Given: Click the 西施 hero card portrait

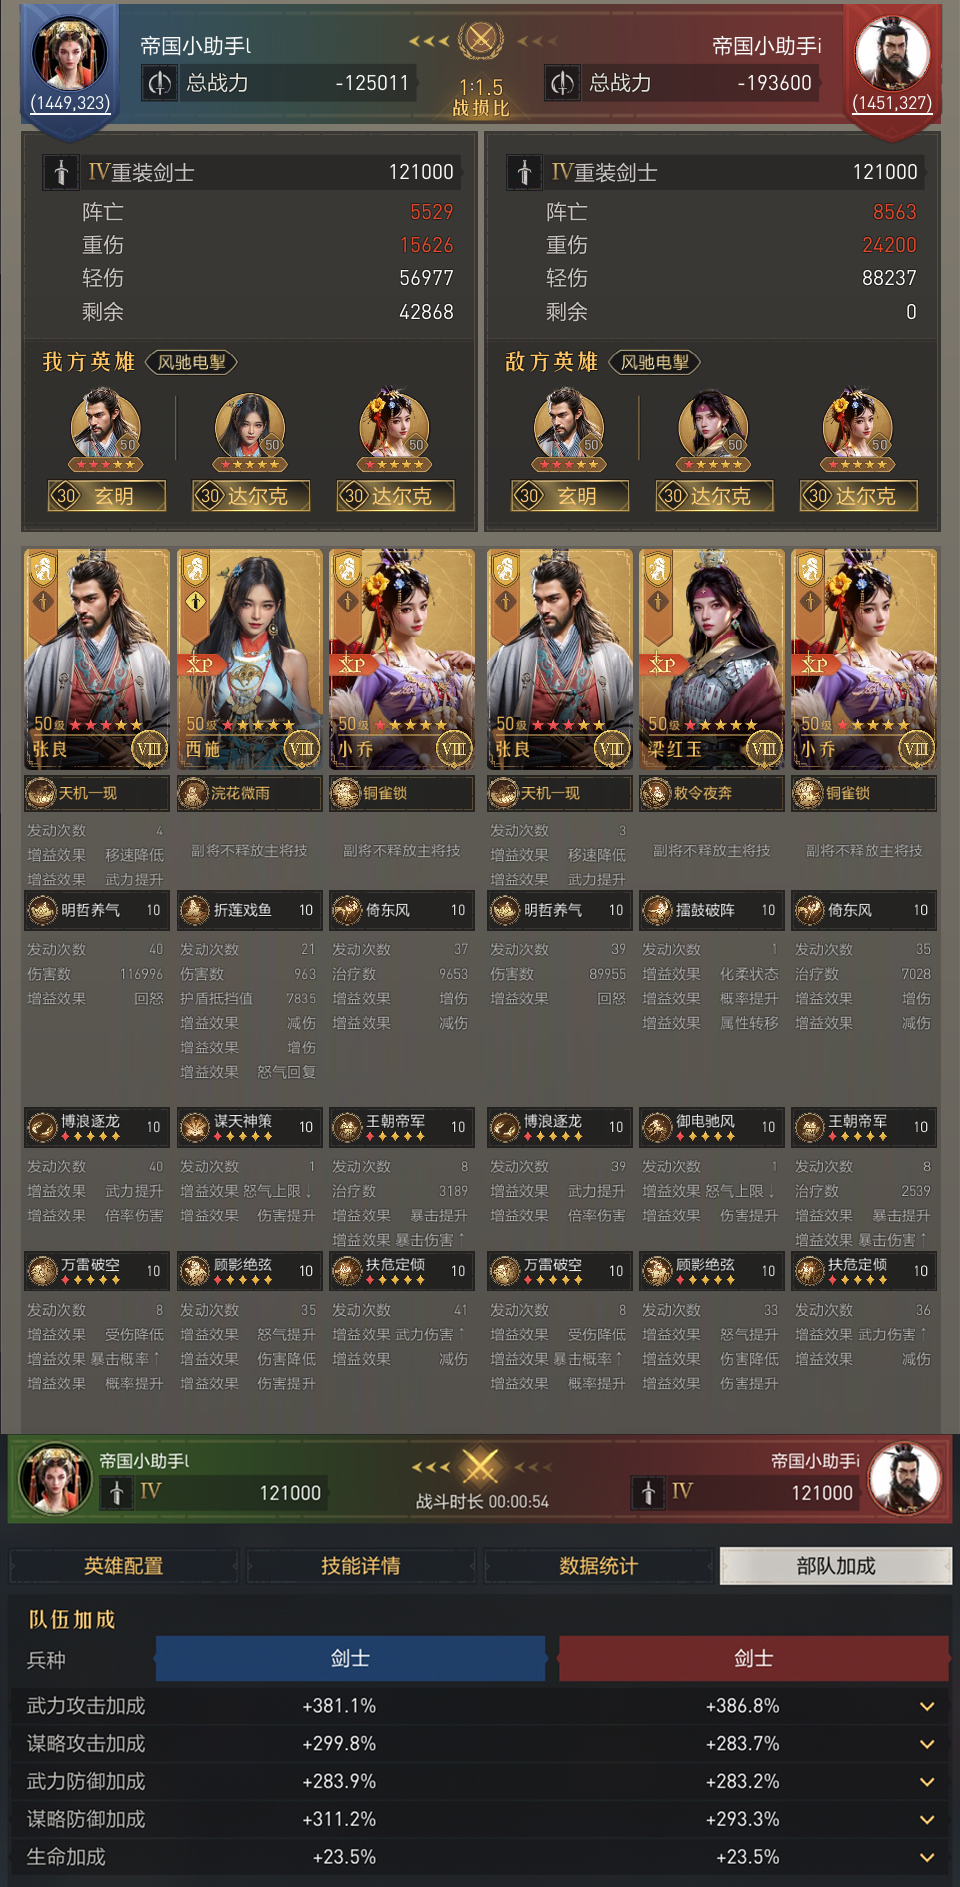Looking at the screenshot, I should (x=250, y=659).
